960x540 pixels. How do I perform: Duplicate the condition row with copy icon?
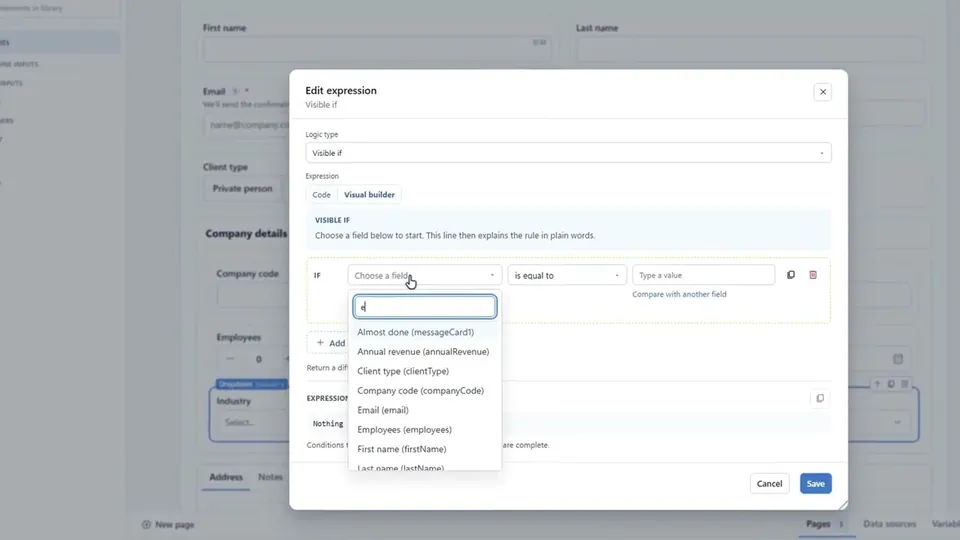click(x=791, y=275)
